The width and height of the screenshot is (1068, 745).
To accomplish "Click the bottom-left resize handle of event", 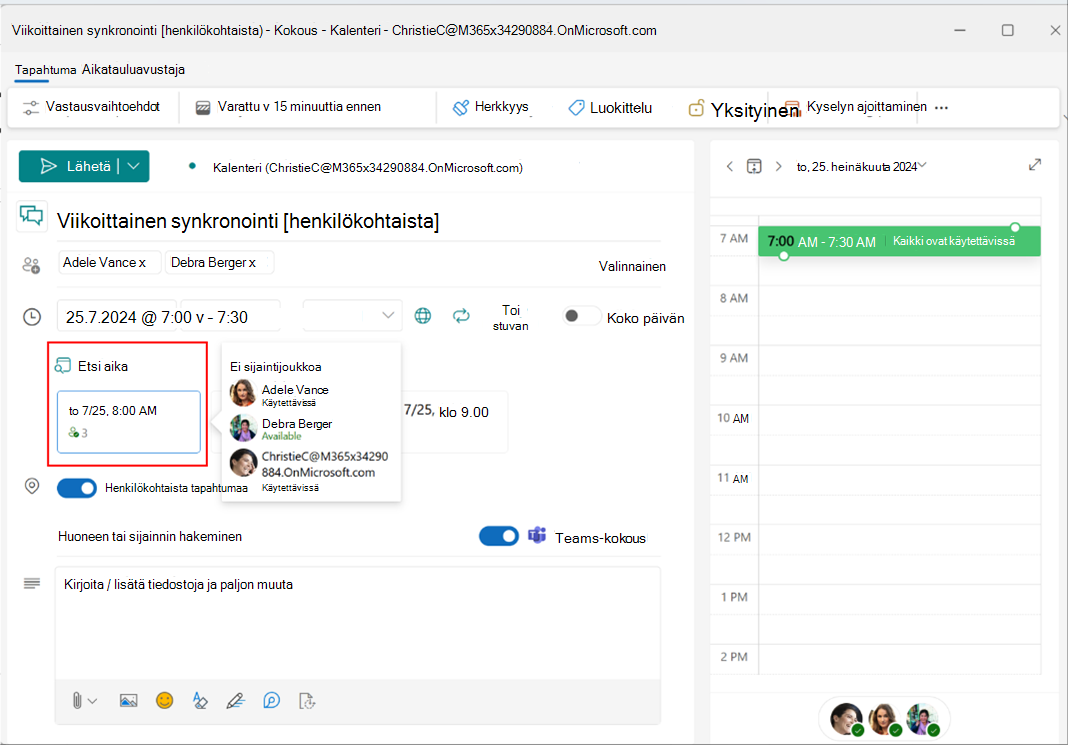I will (784, 256).
